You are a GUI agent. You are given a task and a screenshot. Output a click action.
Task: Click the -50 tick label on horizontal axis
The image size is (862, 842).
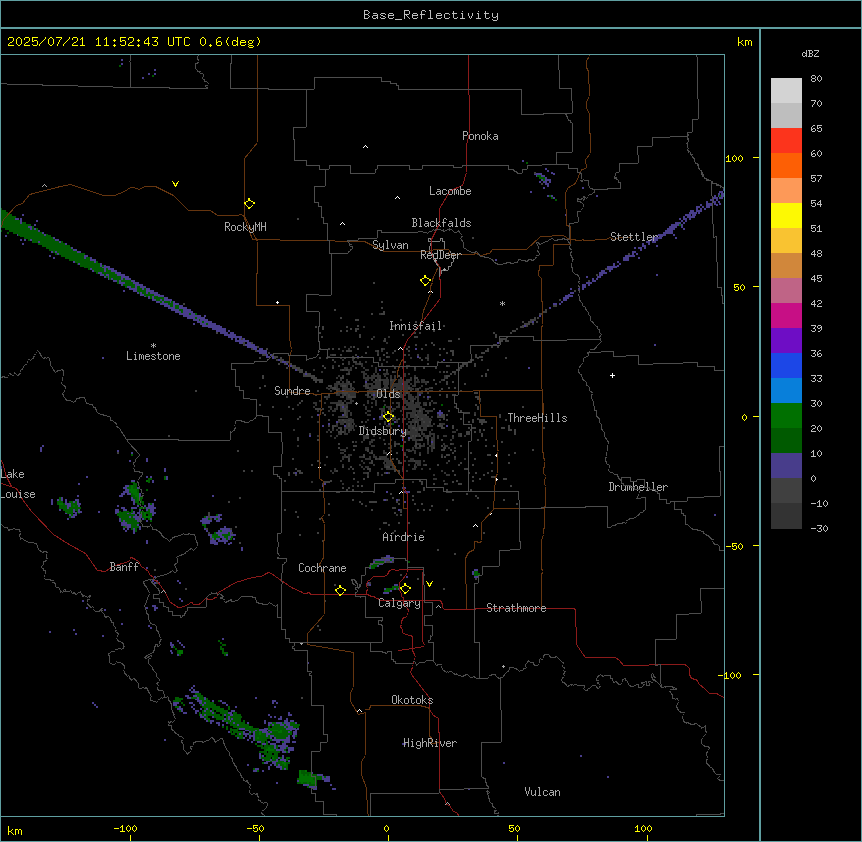[255, 828]
